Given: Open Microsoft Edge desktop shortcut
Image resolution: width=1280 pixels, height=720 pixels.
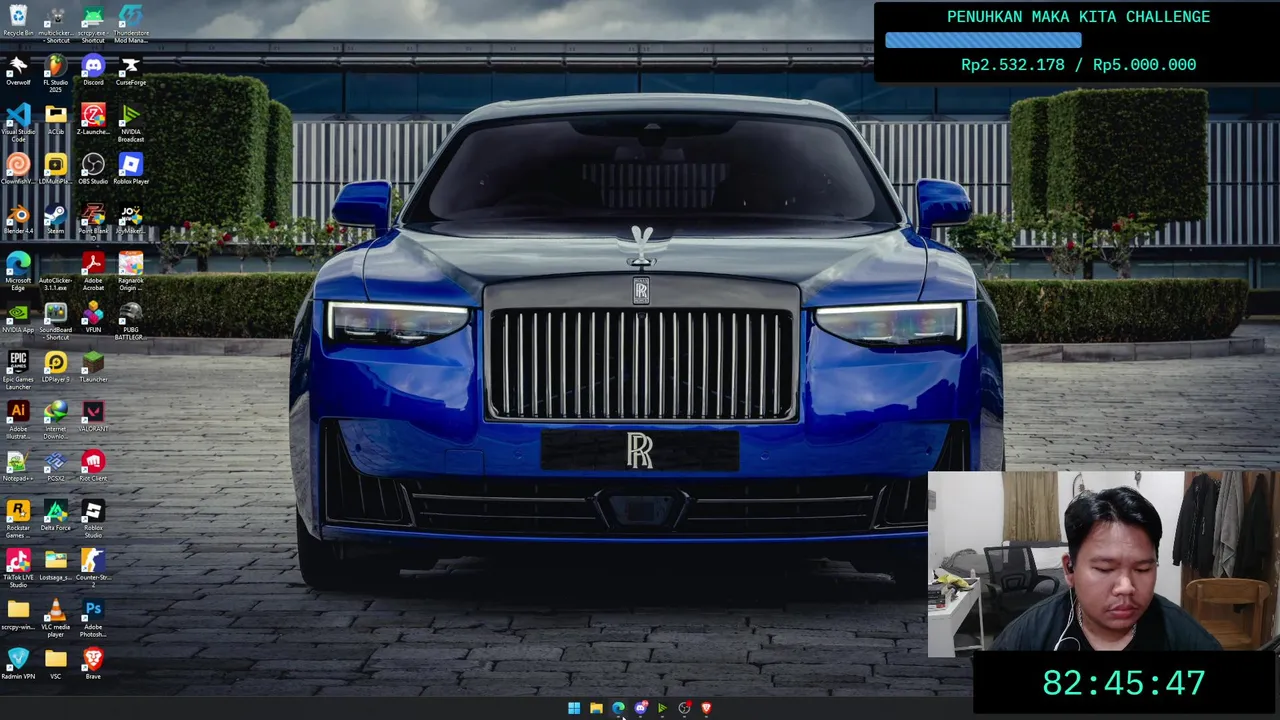Looking at the screenshot, I should (x=18, y=271).
